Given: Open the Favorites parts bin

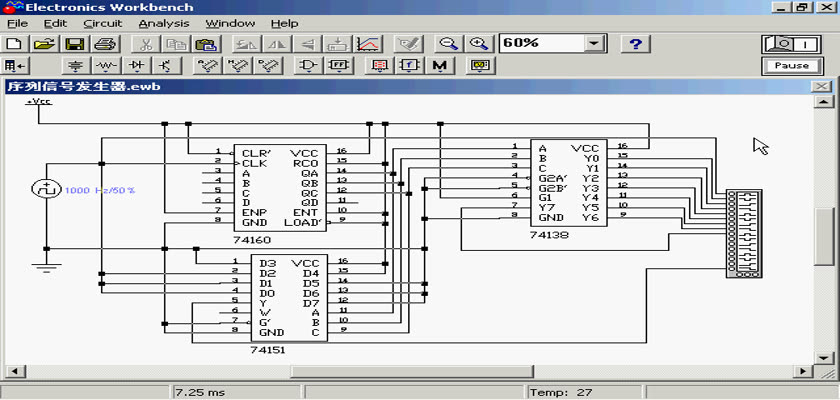Looking at the screenshot, I should pyautogui.click(x=16, y=66).
